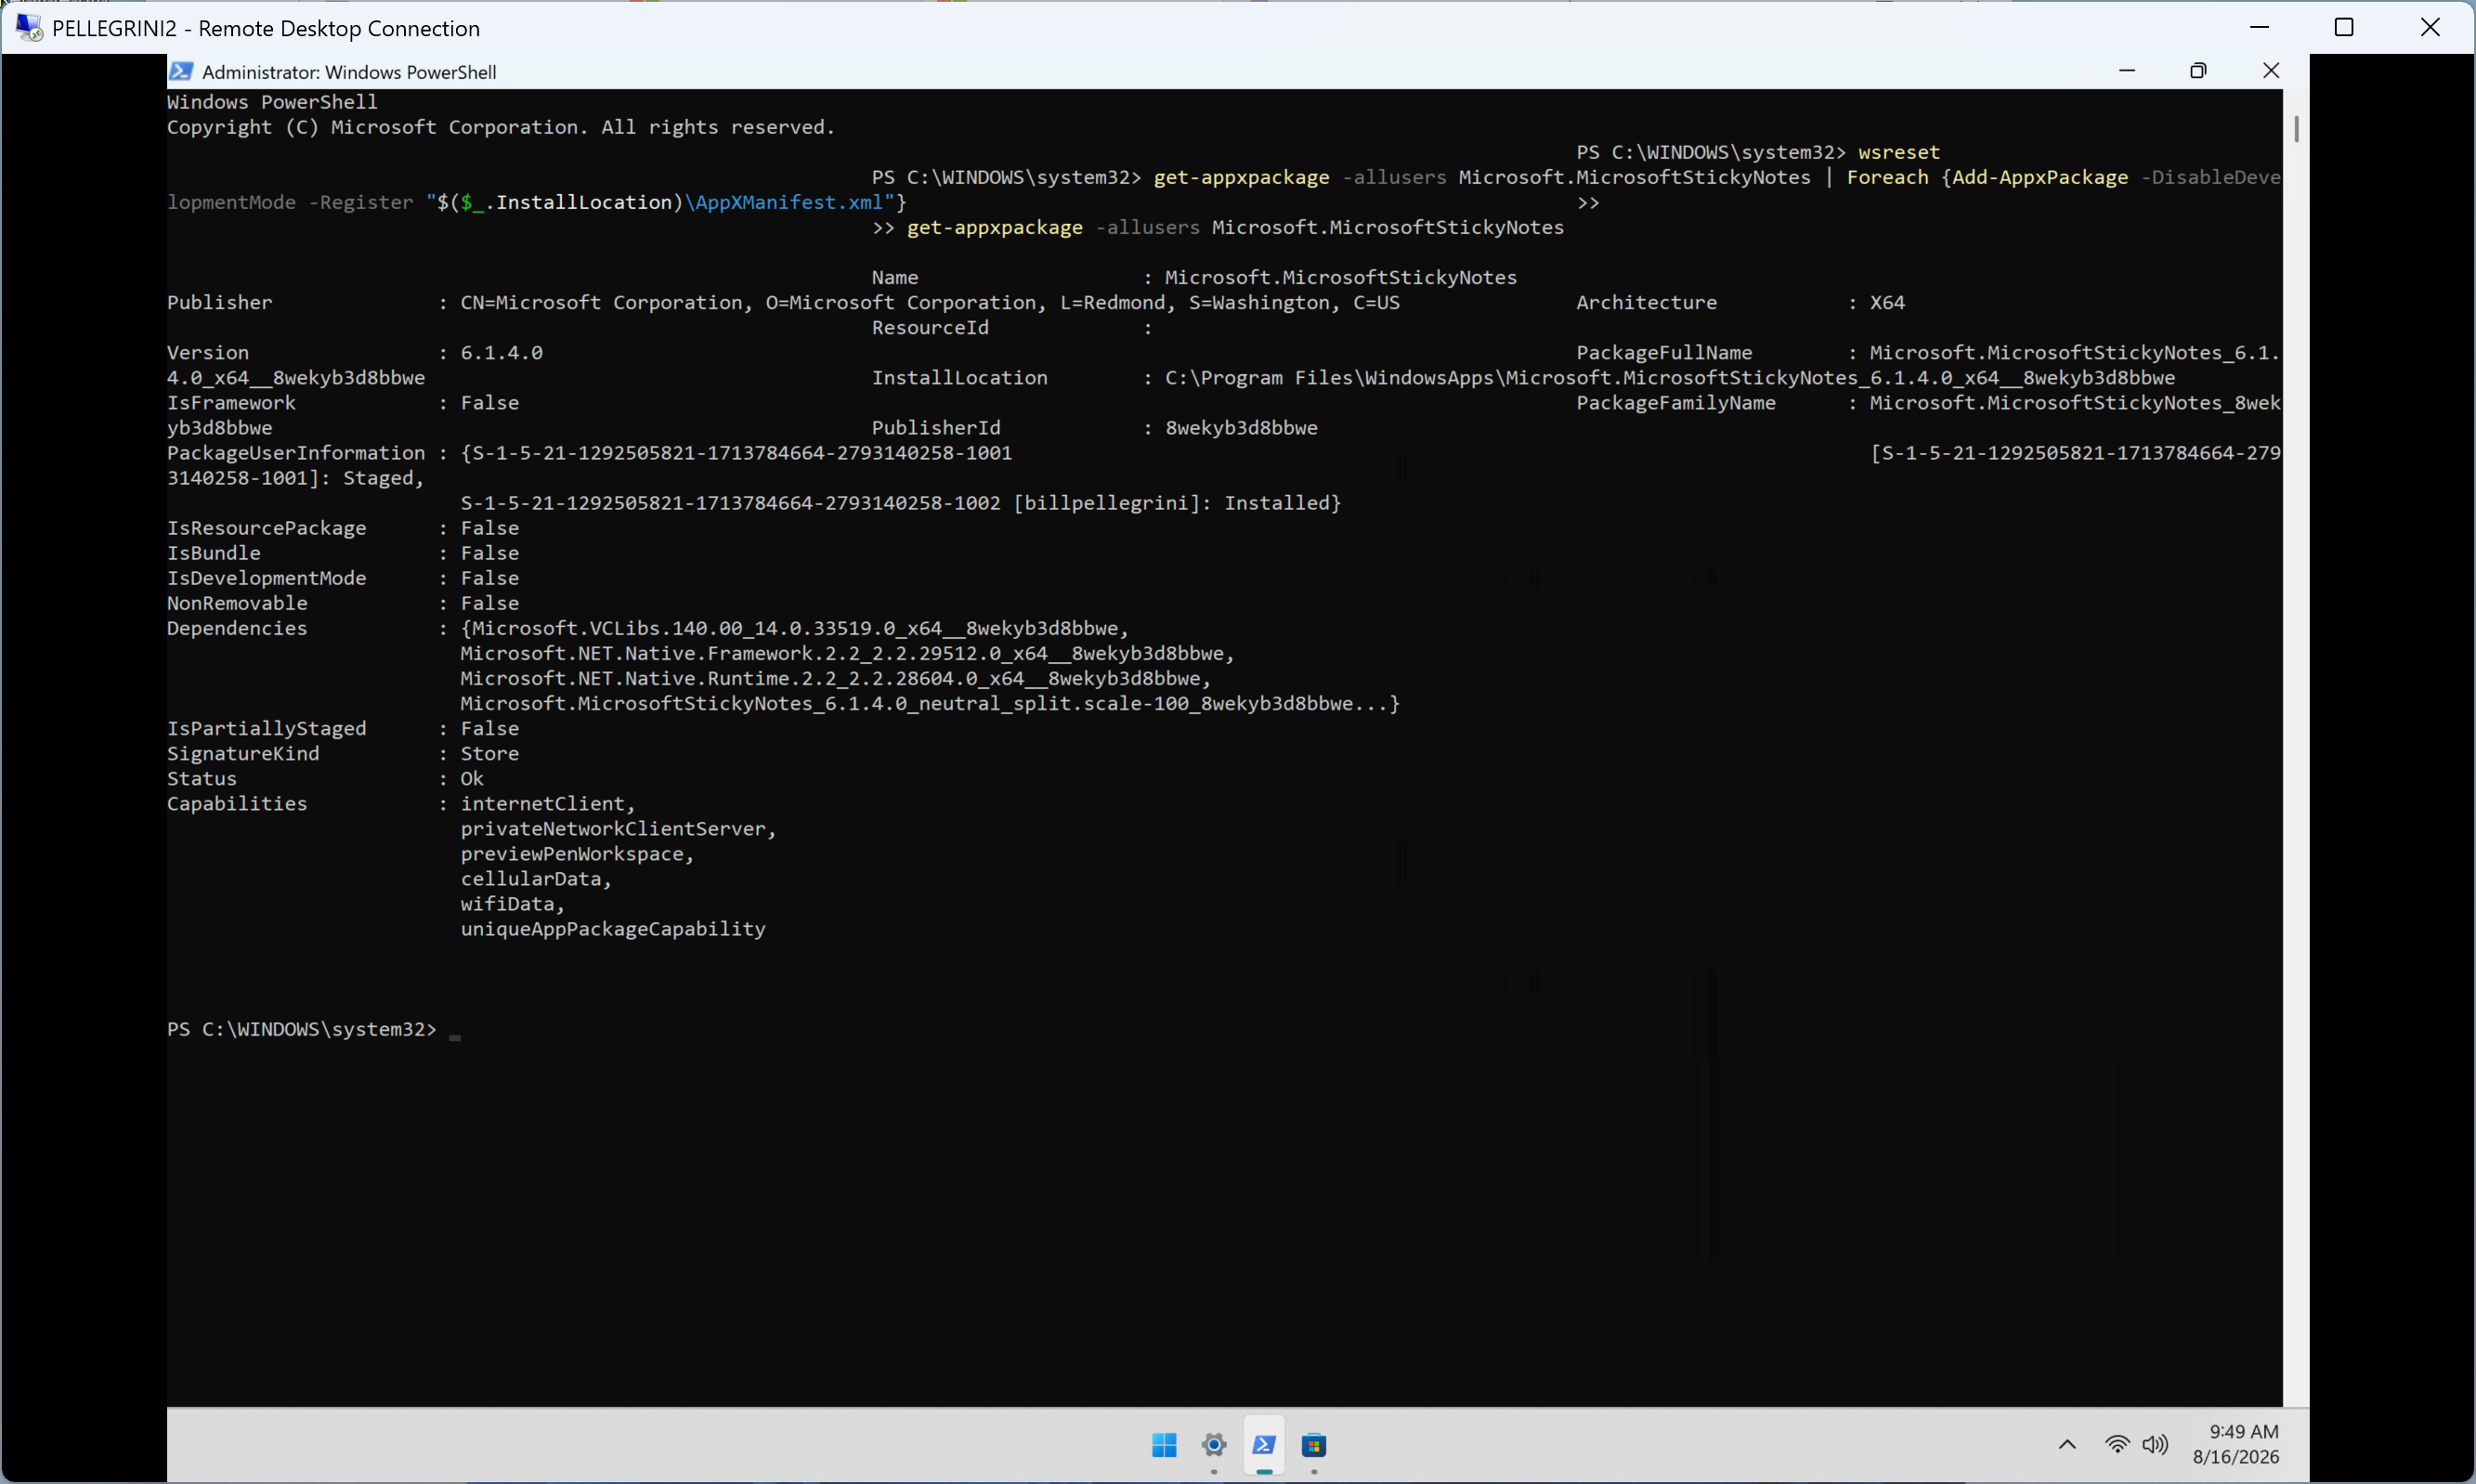Click the 'Copyright (C) Microsoft Corporation' line
The width and height of the screenshot is (2476, 1484).
click(x=501, y=127)
